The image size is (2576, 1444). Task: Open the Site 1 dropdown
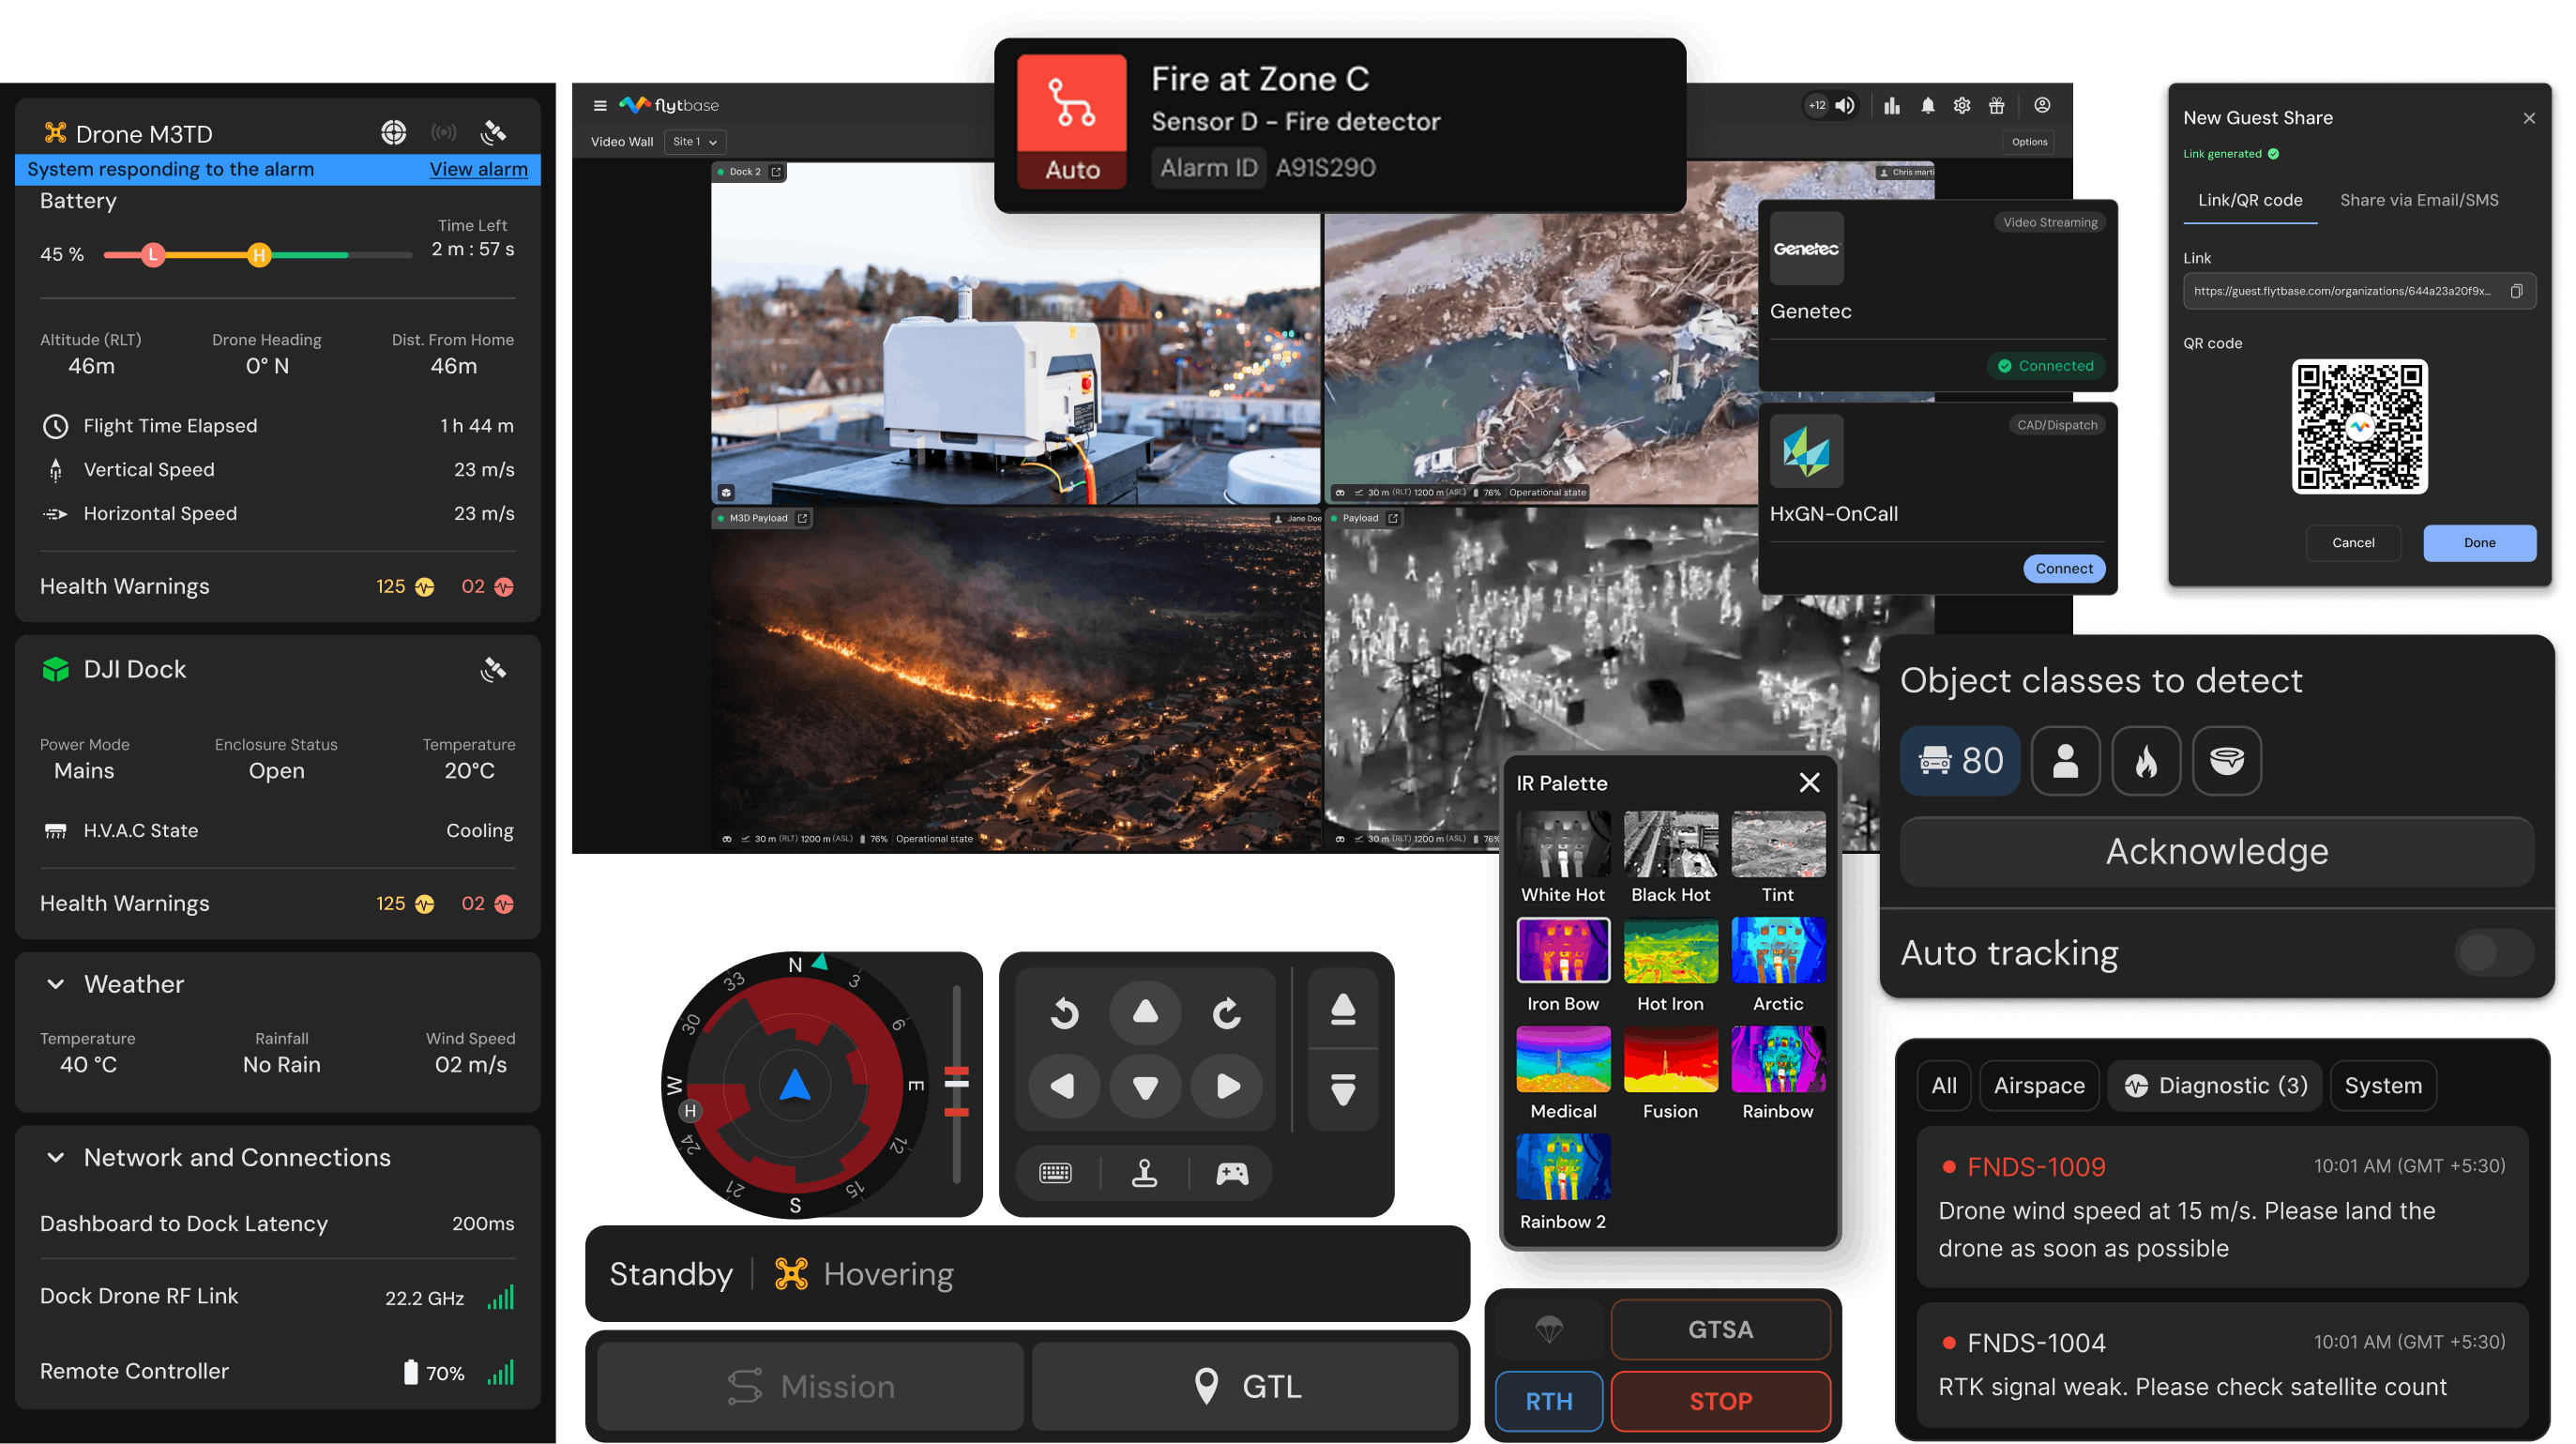695,142
